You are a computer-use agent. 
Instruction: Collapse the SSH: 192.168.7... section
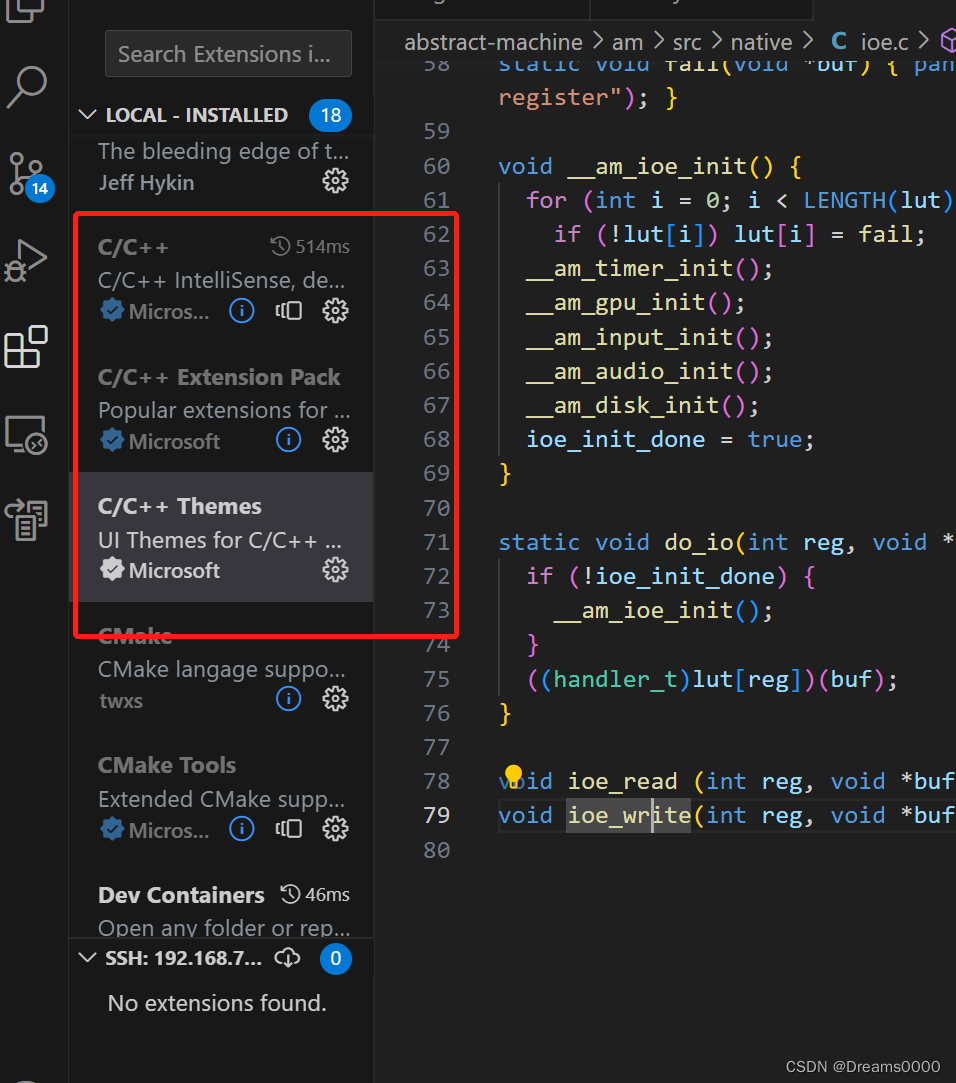(x=88, y=958)
